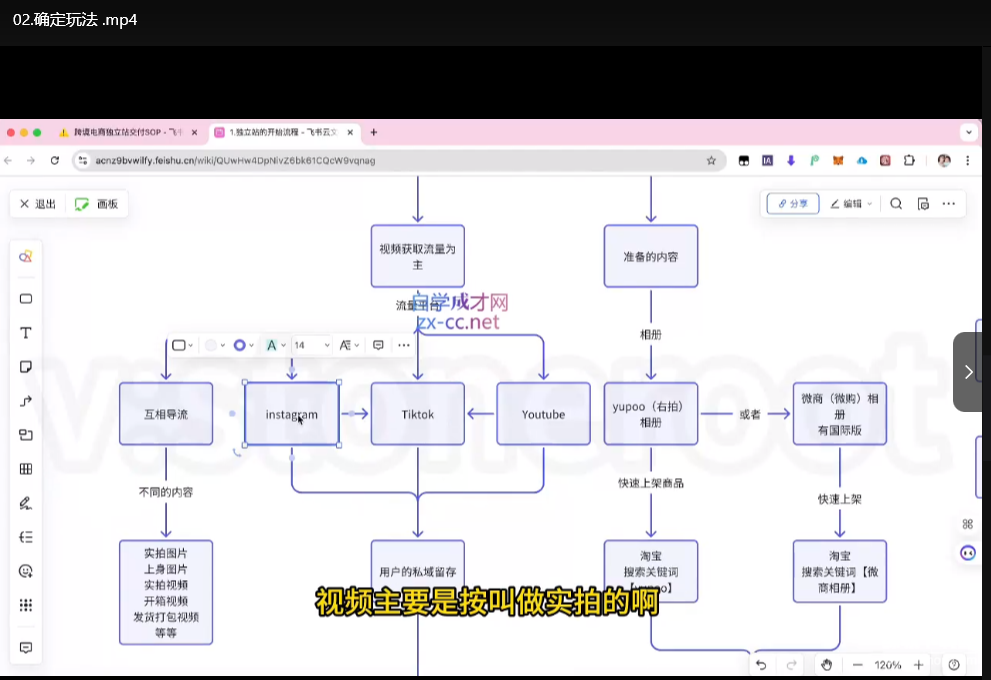Select the table tool in sidebar
This screenshot has height=680, width=991.
tap(26, 469)
